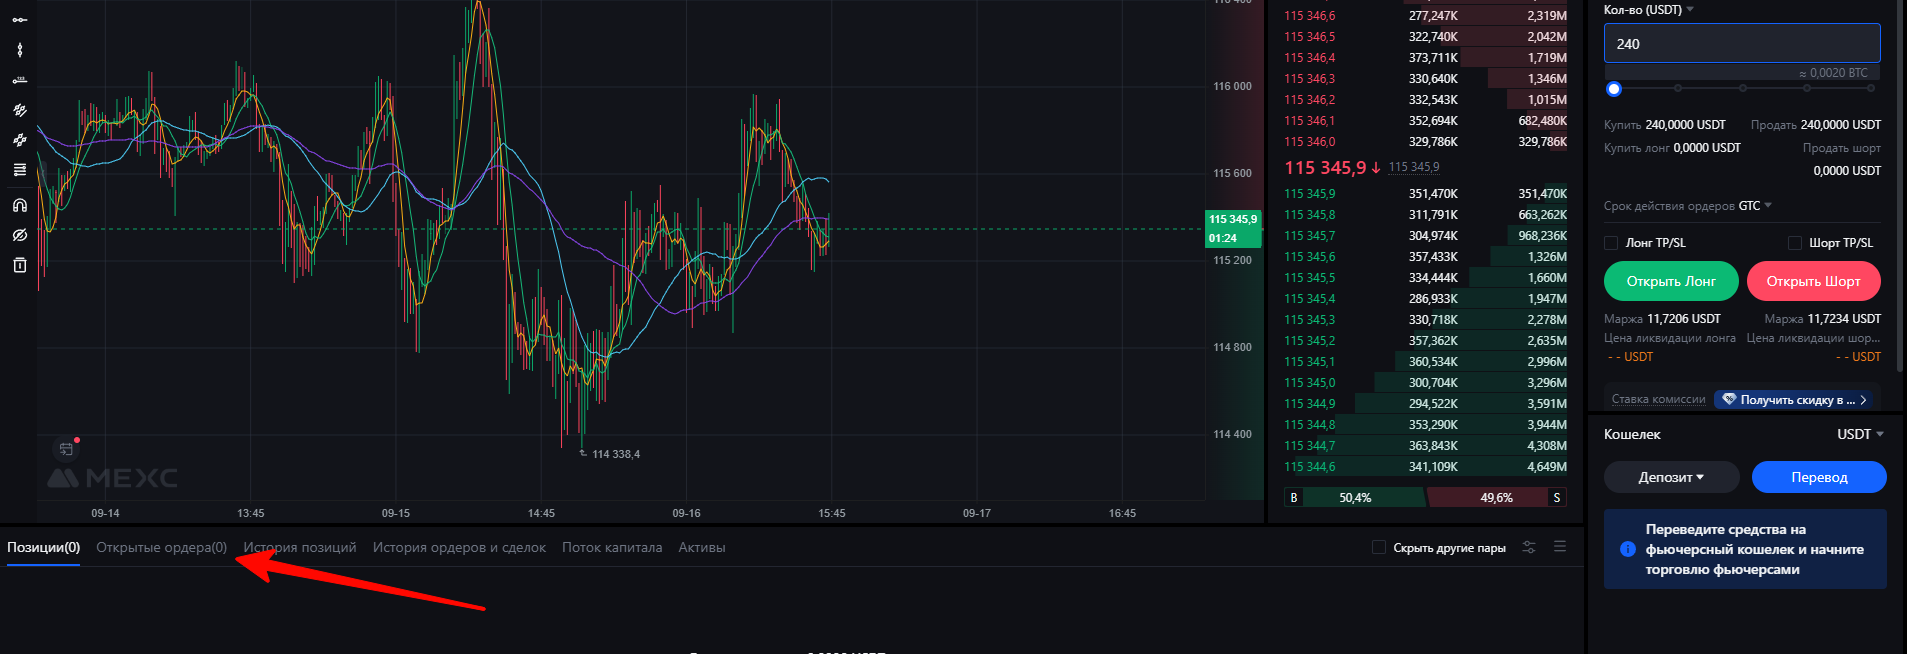
Task: Select the horizontal line drawing tool
Action: pyautogui.click(x=19, y=19)
